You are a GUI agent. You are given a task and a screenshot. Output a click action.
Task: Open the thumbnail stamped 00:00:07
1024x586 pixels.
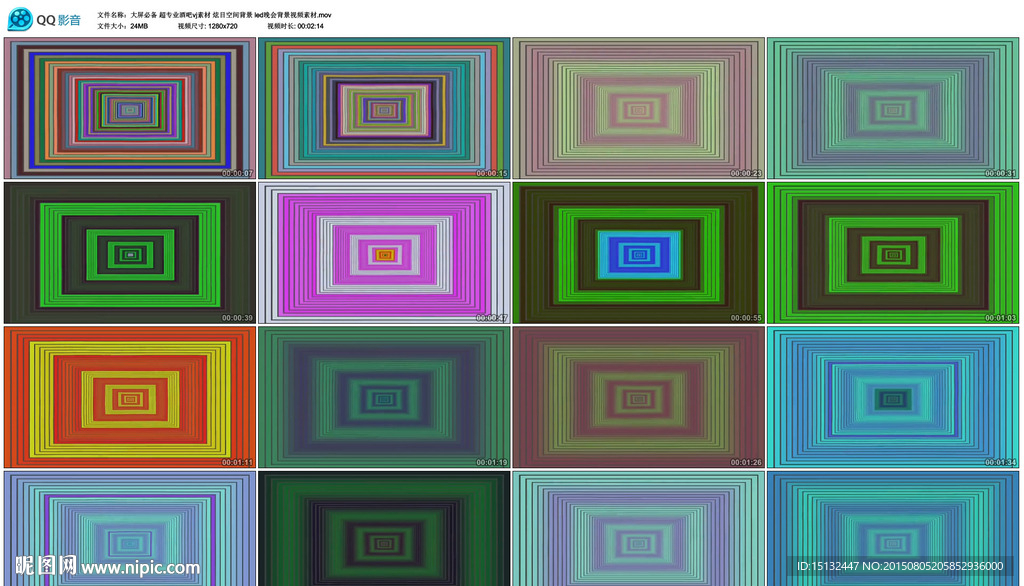(130, 108)
